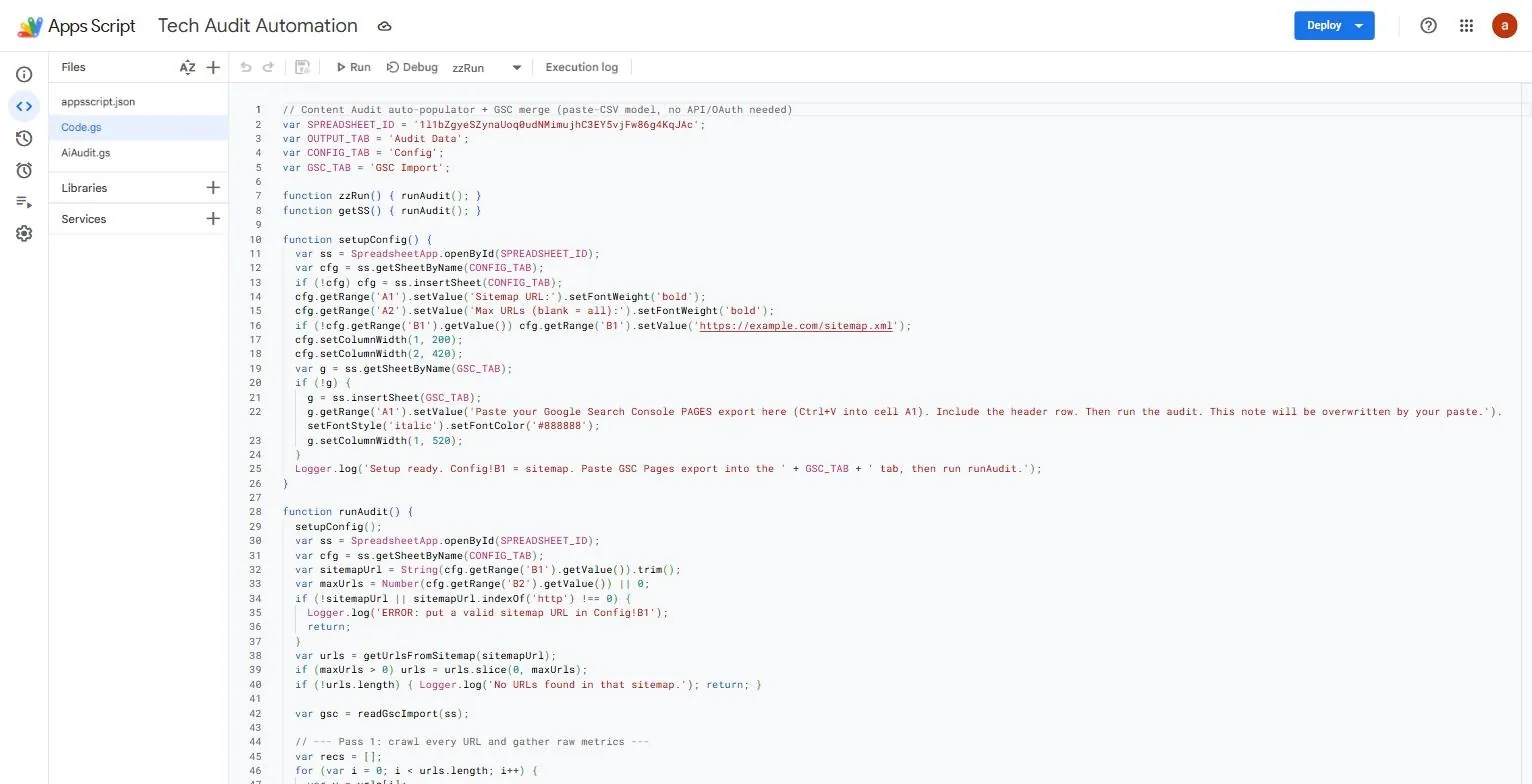Open Project Settings gear icon
This screenshot has height=784, width=1532.
(24, 233)
